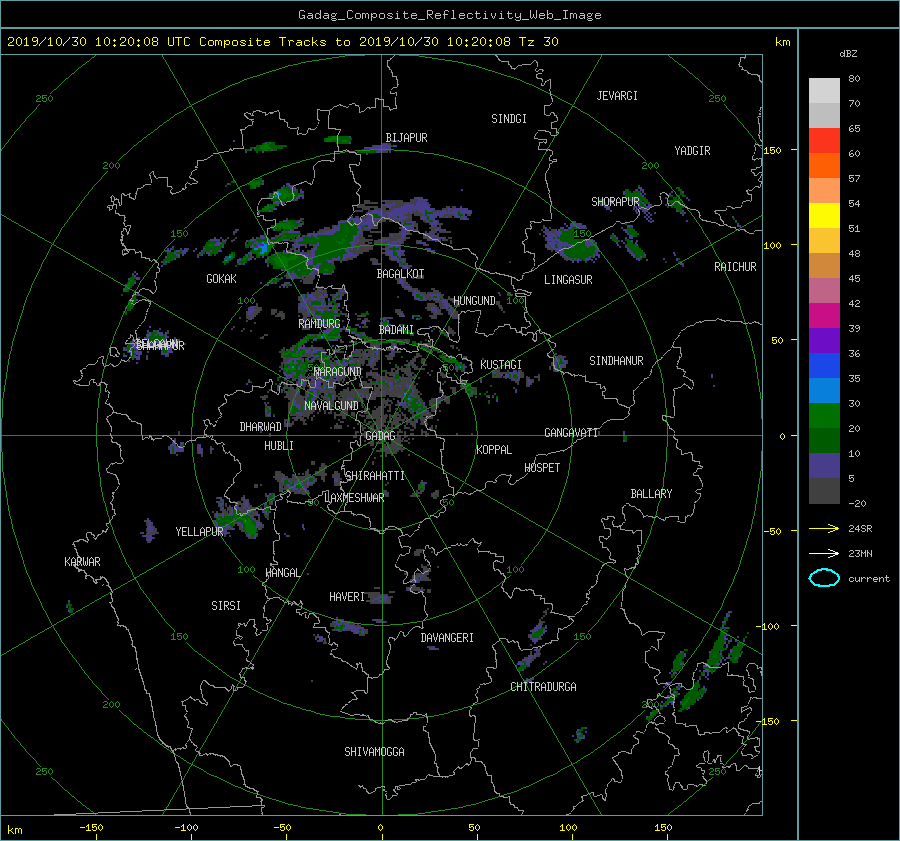Select the red 65 dBZ color swatch
Image resolution: width=900 pixels, height=841 pixels.
[x=824, y=140]
